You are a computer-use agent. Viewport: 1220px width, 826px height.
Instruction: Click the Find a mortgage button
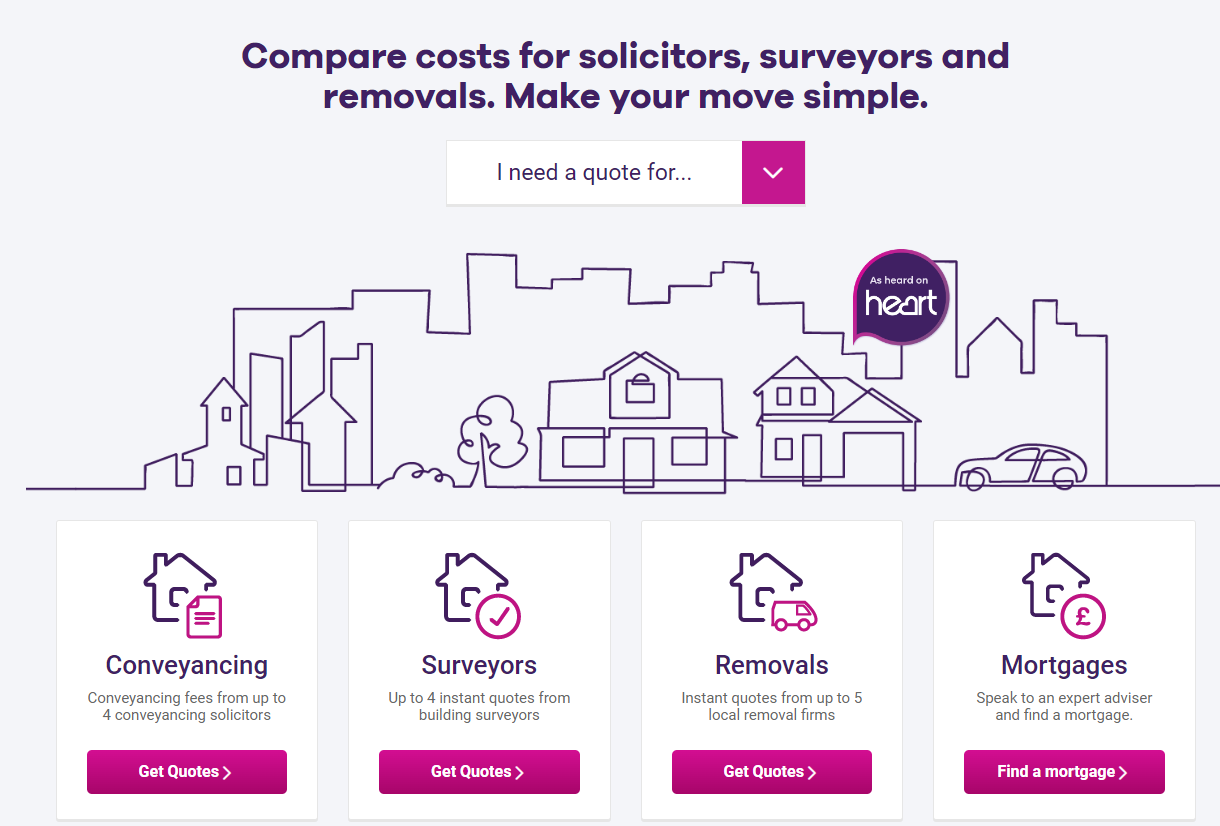[1064, 772]
